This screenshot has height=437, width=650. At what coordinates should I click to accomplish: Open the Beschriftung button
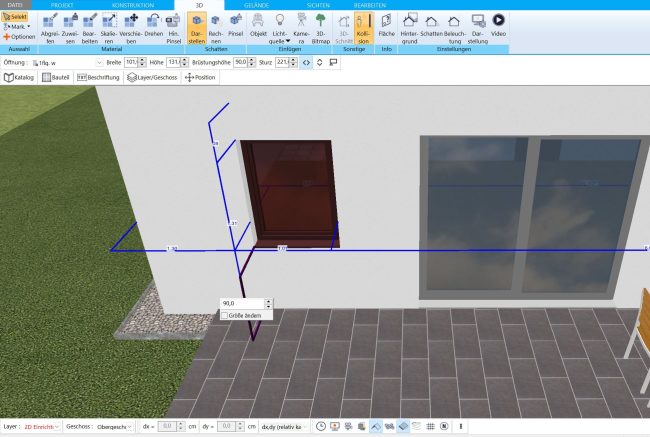99,78
